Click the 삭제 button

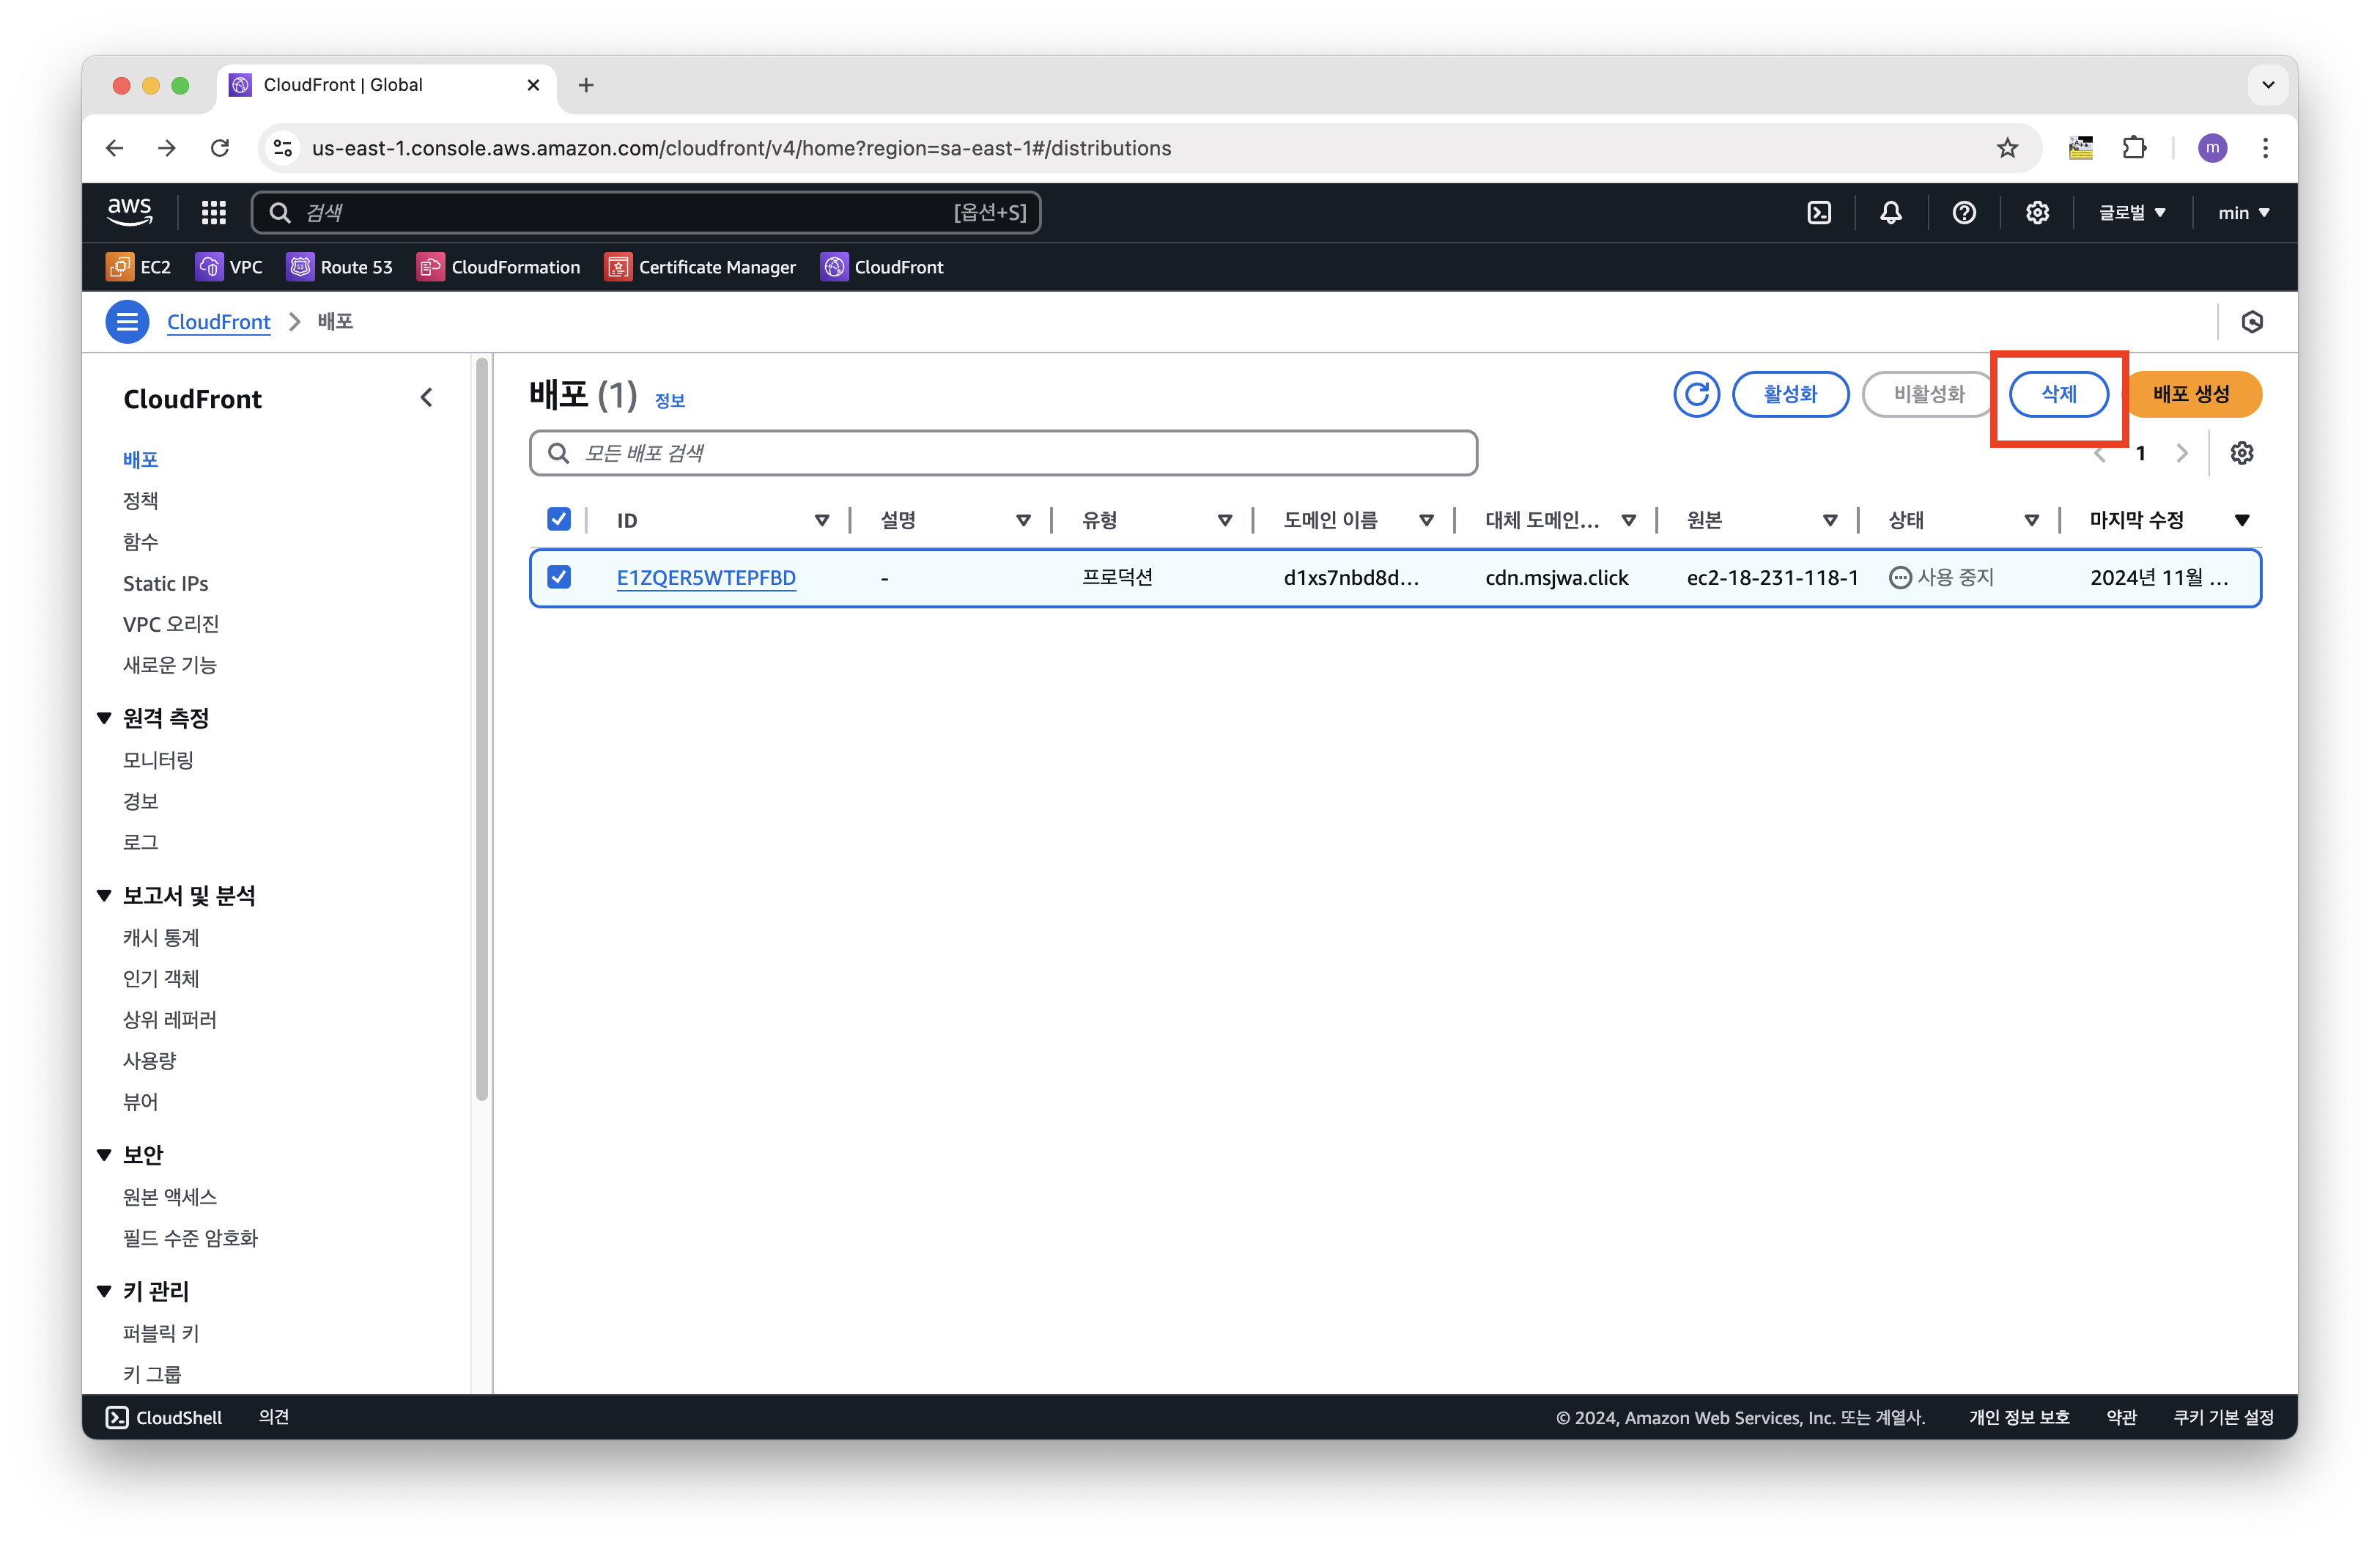click(x=2058, y=394)
